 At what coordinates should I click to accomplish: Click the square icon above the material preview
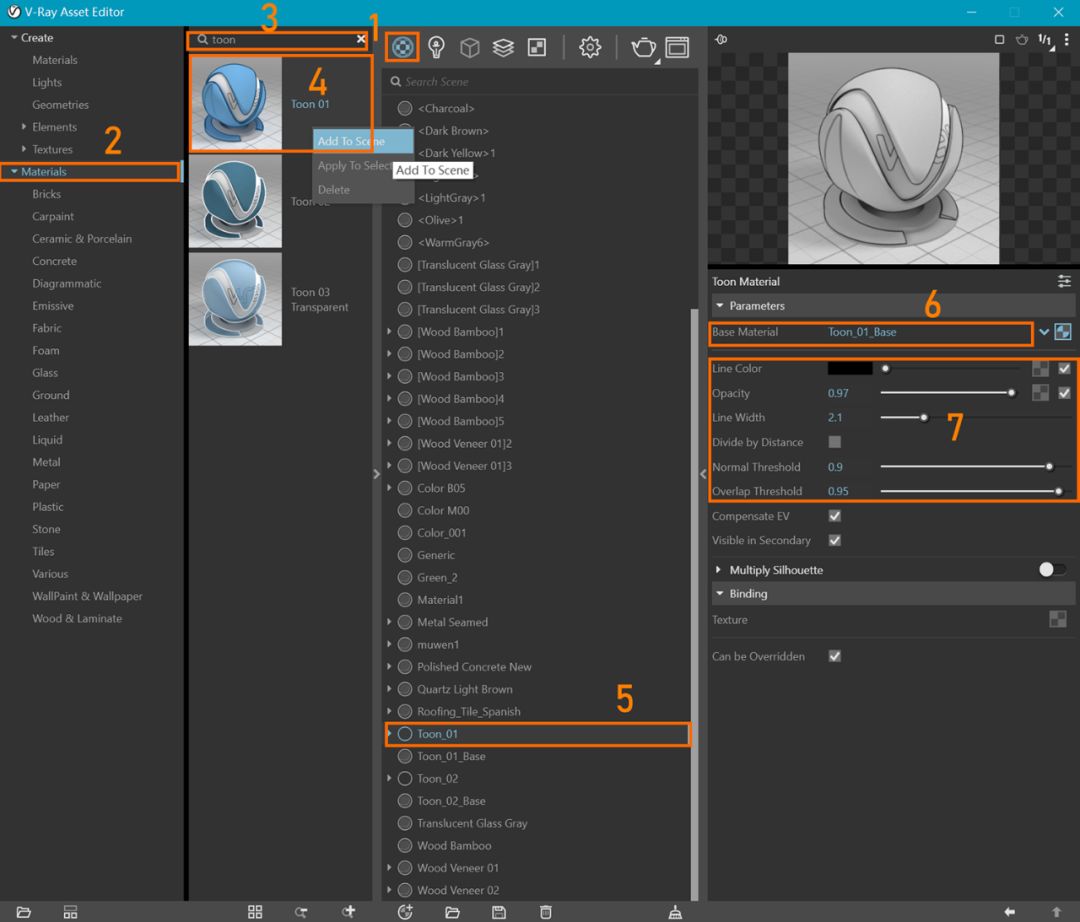click(999, 39)
